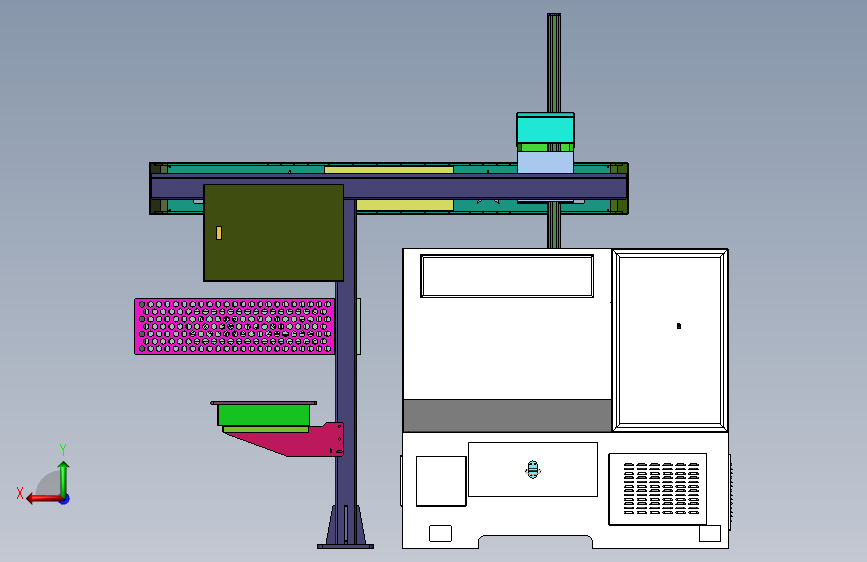This screenshot has width=867, height=562.
Task: Click the small cyan component on the front panel
Action: pyautogui.click(x=532, y=470)
